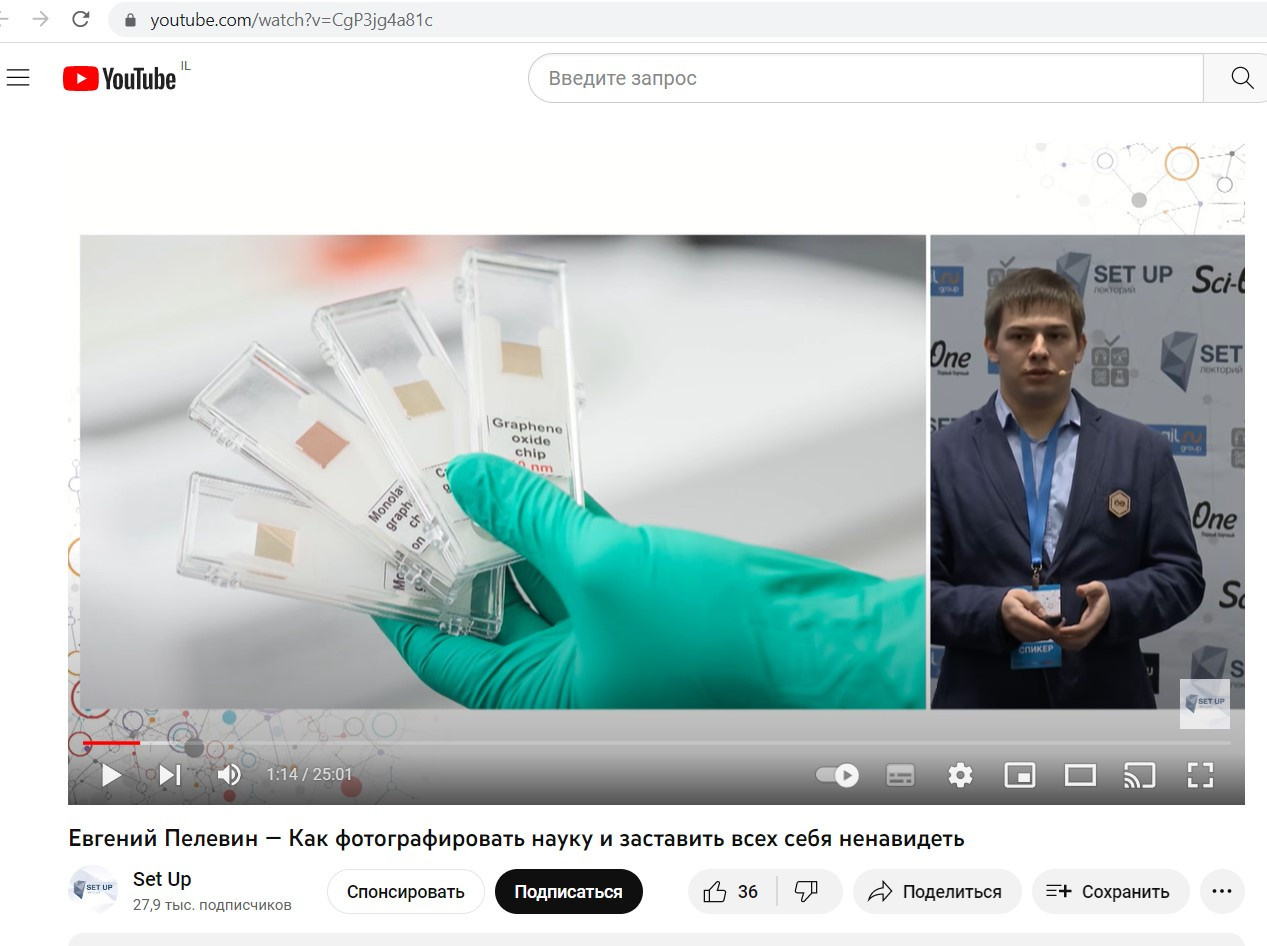Open the video settings gear

(960, 775)
